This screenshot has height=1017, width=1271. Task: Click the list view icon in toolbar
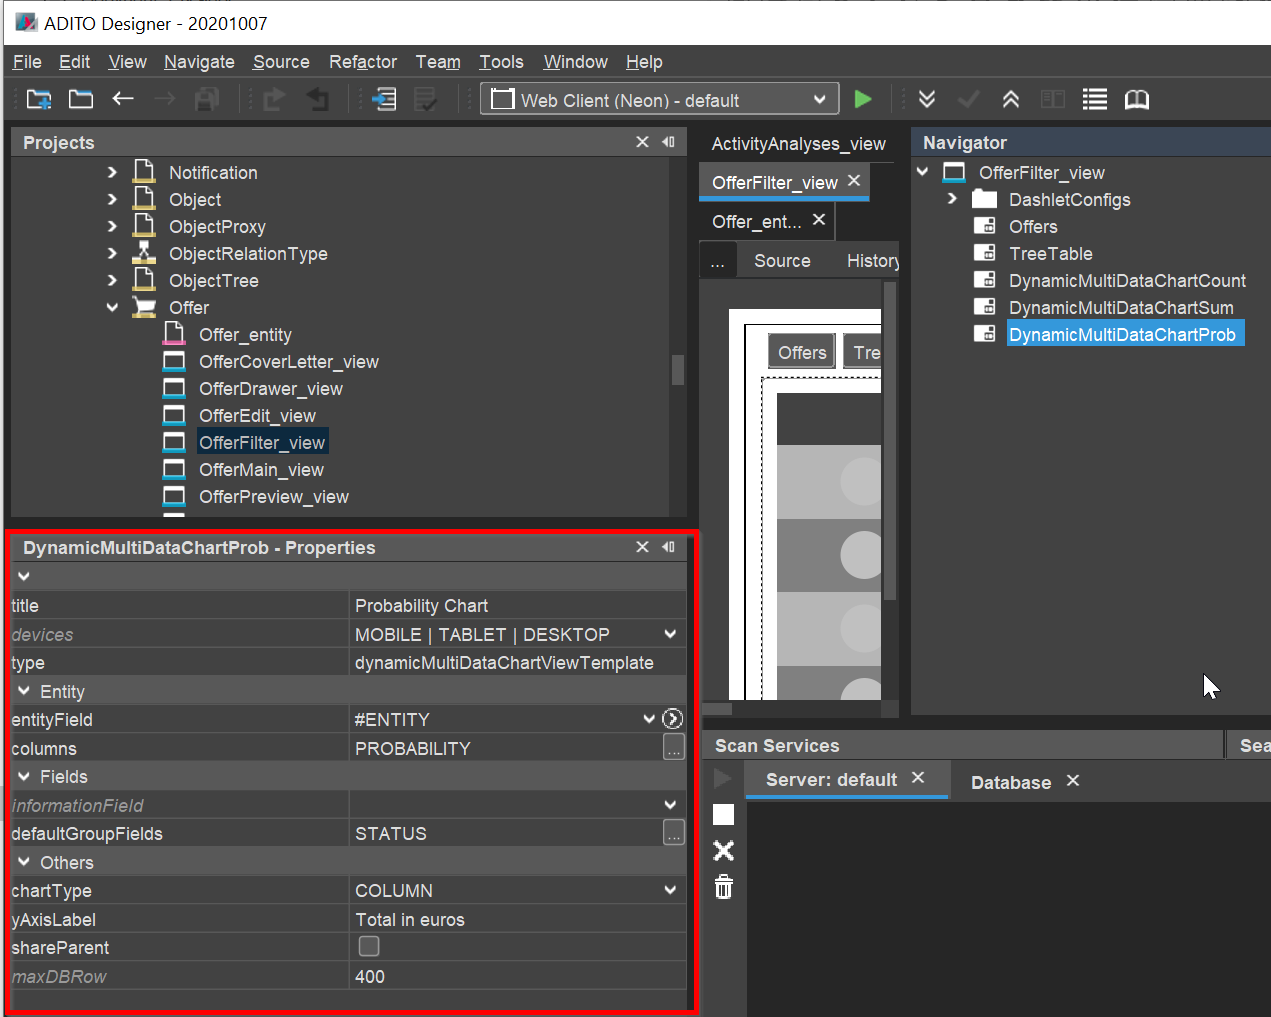click(x=1095, y=99)
